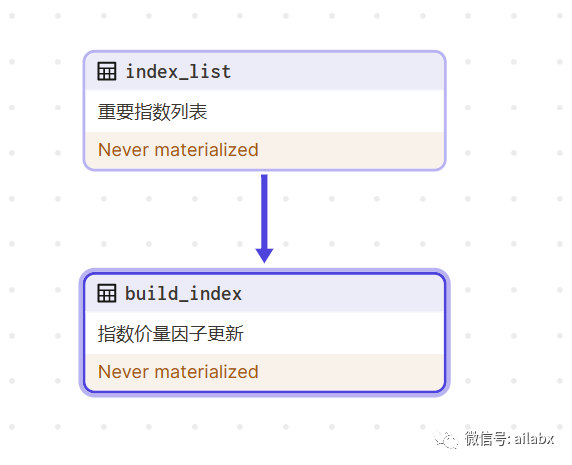
Task: Click the highlighted border of build_index node
Action: [447, 333]
